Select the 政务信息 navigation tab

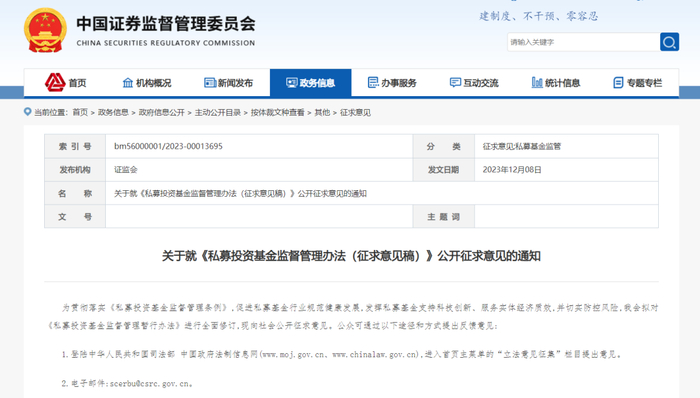[310, 83]
